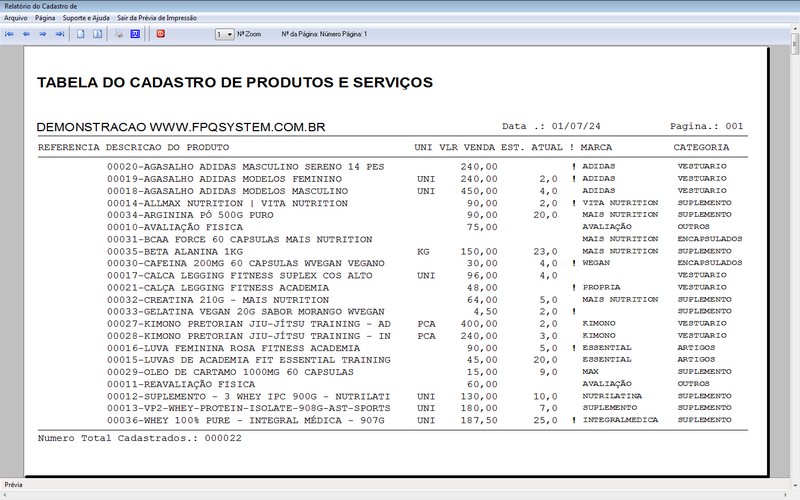Click the vertical scrollbar up arrow
The height and width of the screenshot is (500, 800).
[x=795, y=29]
